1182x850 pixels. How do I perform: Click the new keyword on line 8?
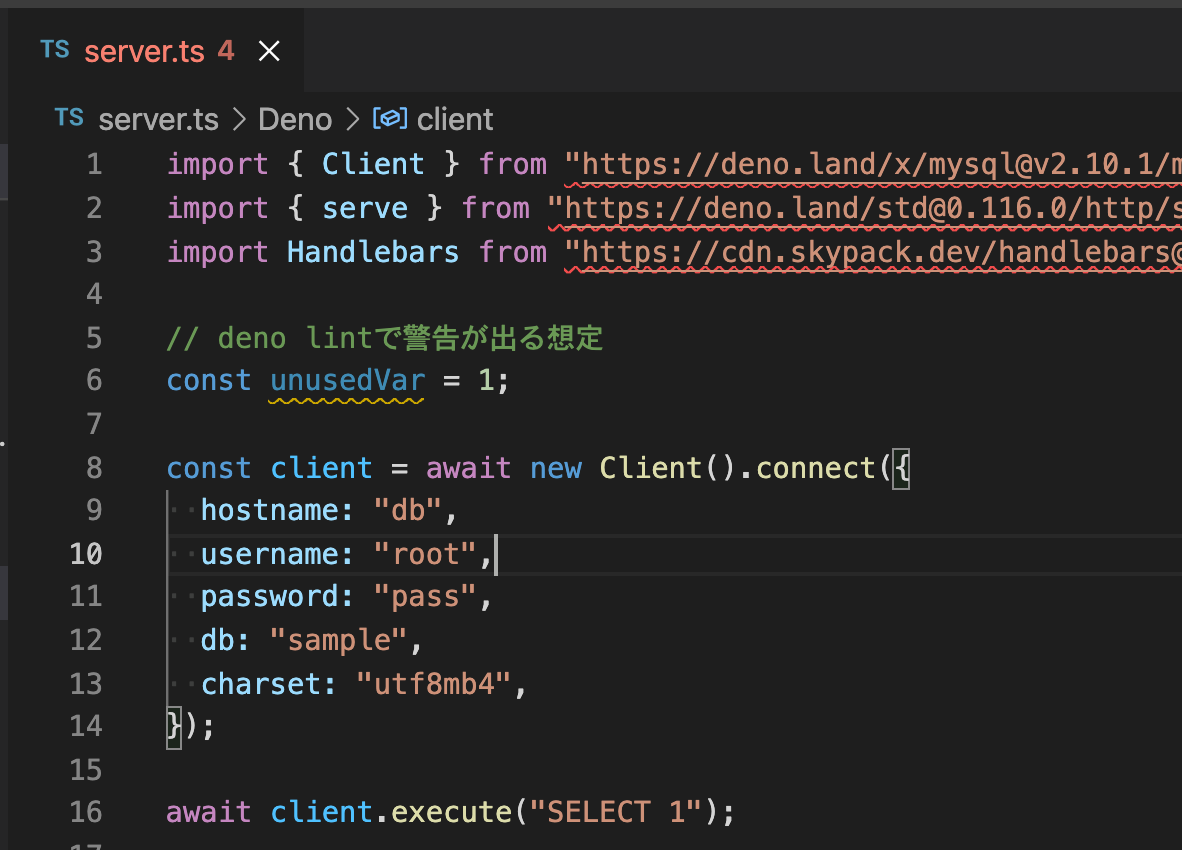pyautogui.click(x=556, y=468)
